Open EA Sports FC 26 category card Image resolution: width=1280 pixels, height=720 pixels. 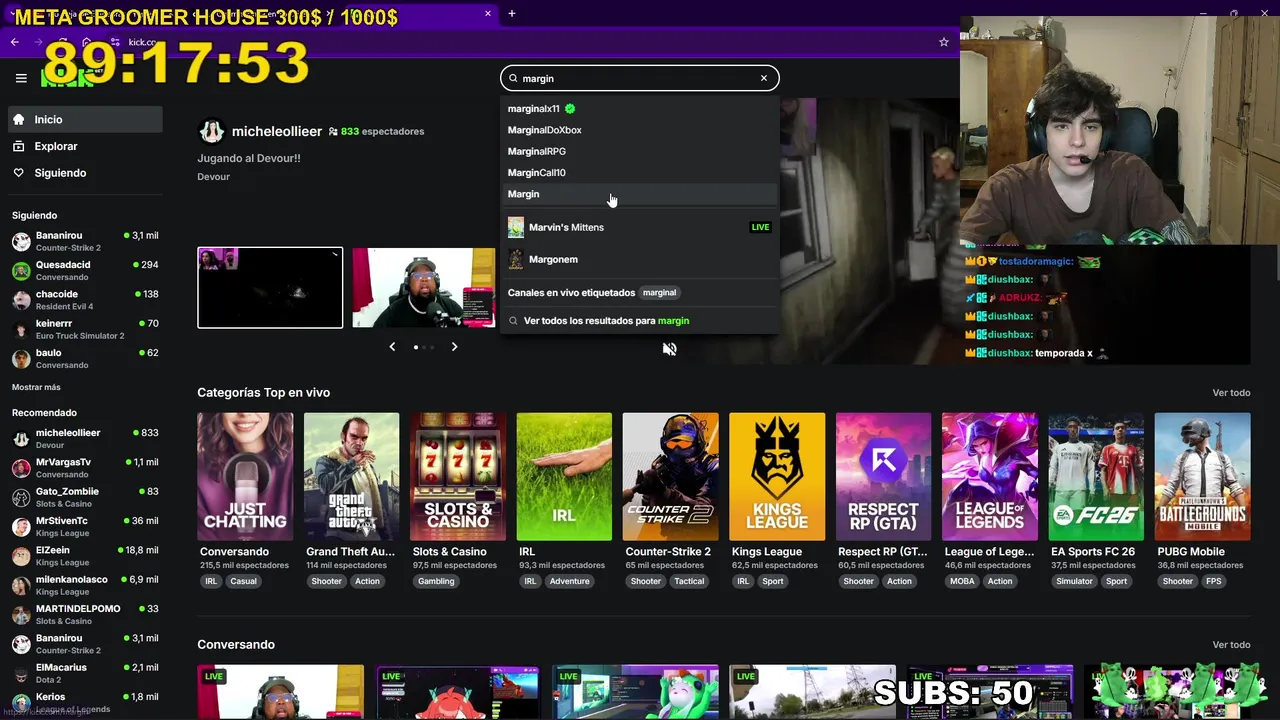point(1096,477)
